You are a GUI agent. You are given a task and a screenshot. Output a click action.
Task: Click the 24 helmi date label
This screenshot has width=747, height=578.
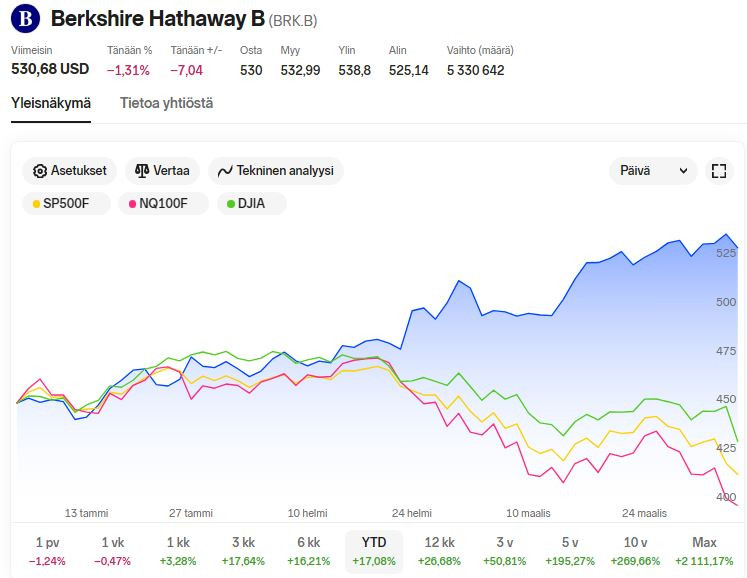point(412,513)
